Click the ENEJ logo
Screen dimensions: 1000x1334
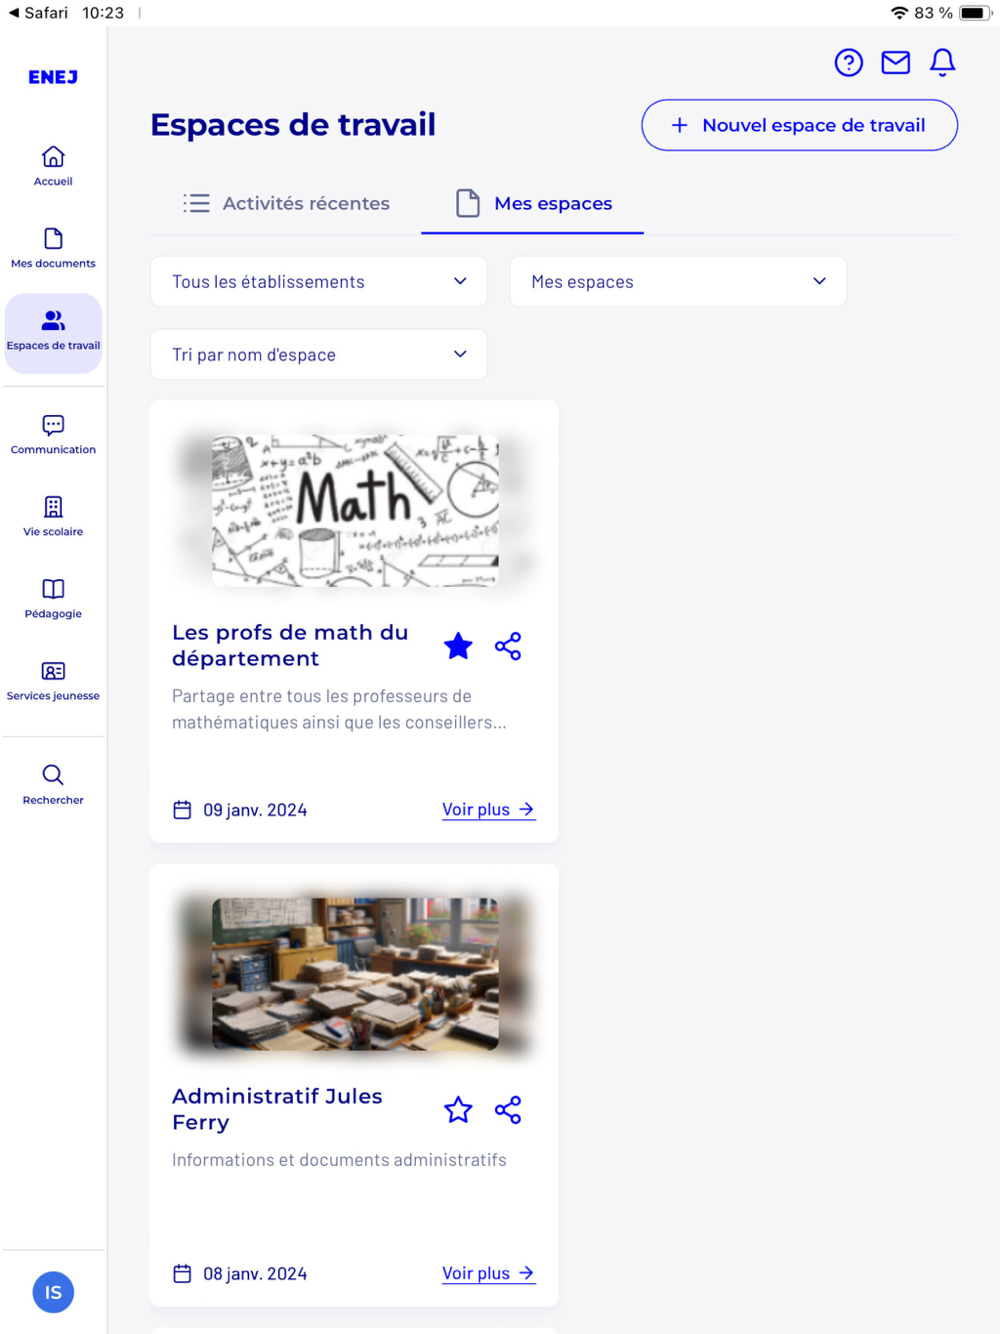point(53,77)
